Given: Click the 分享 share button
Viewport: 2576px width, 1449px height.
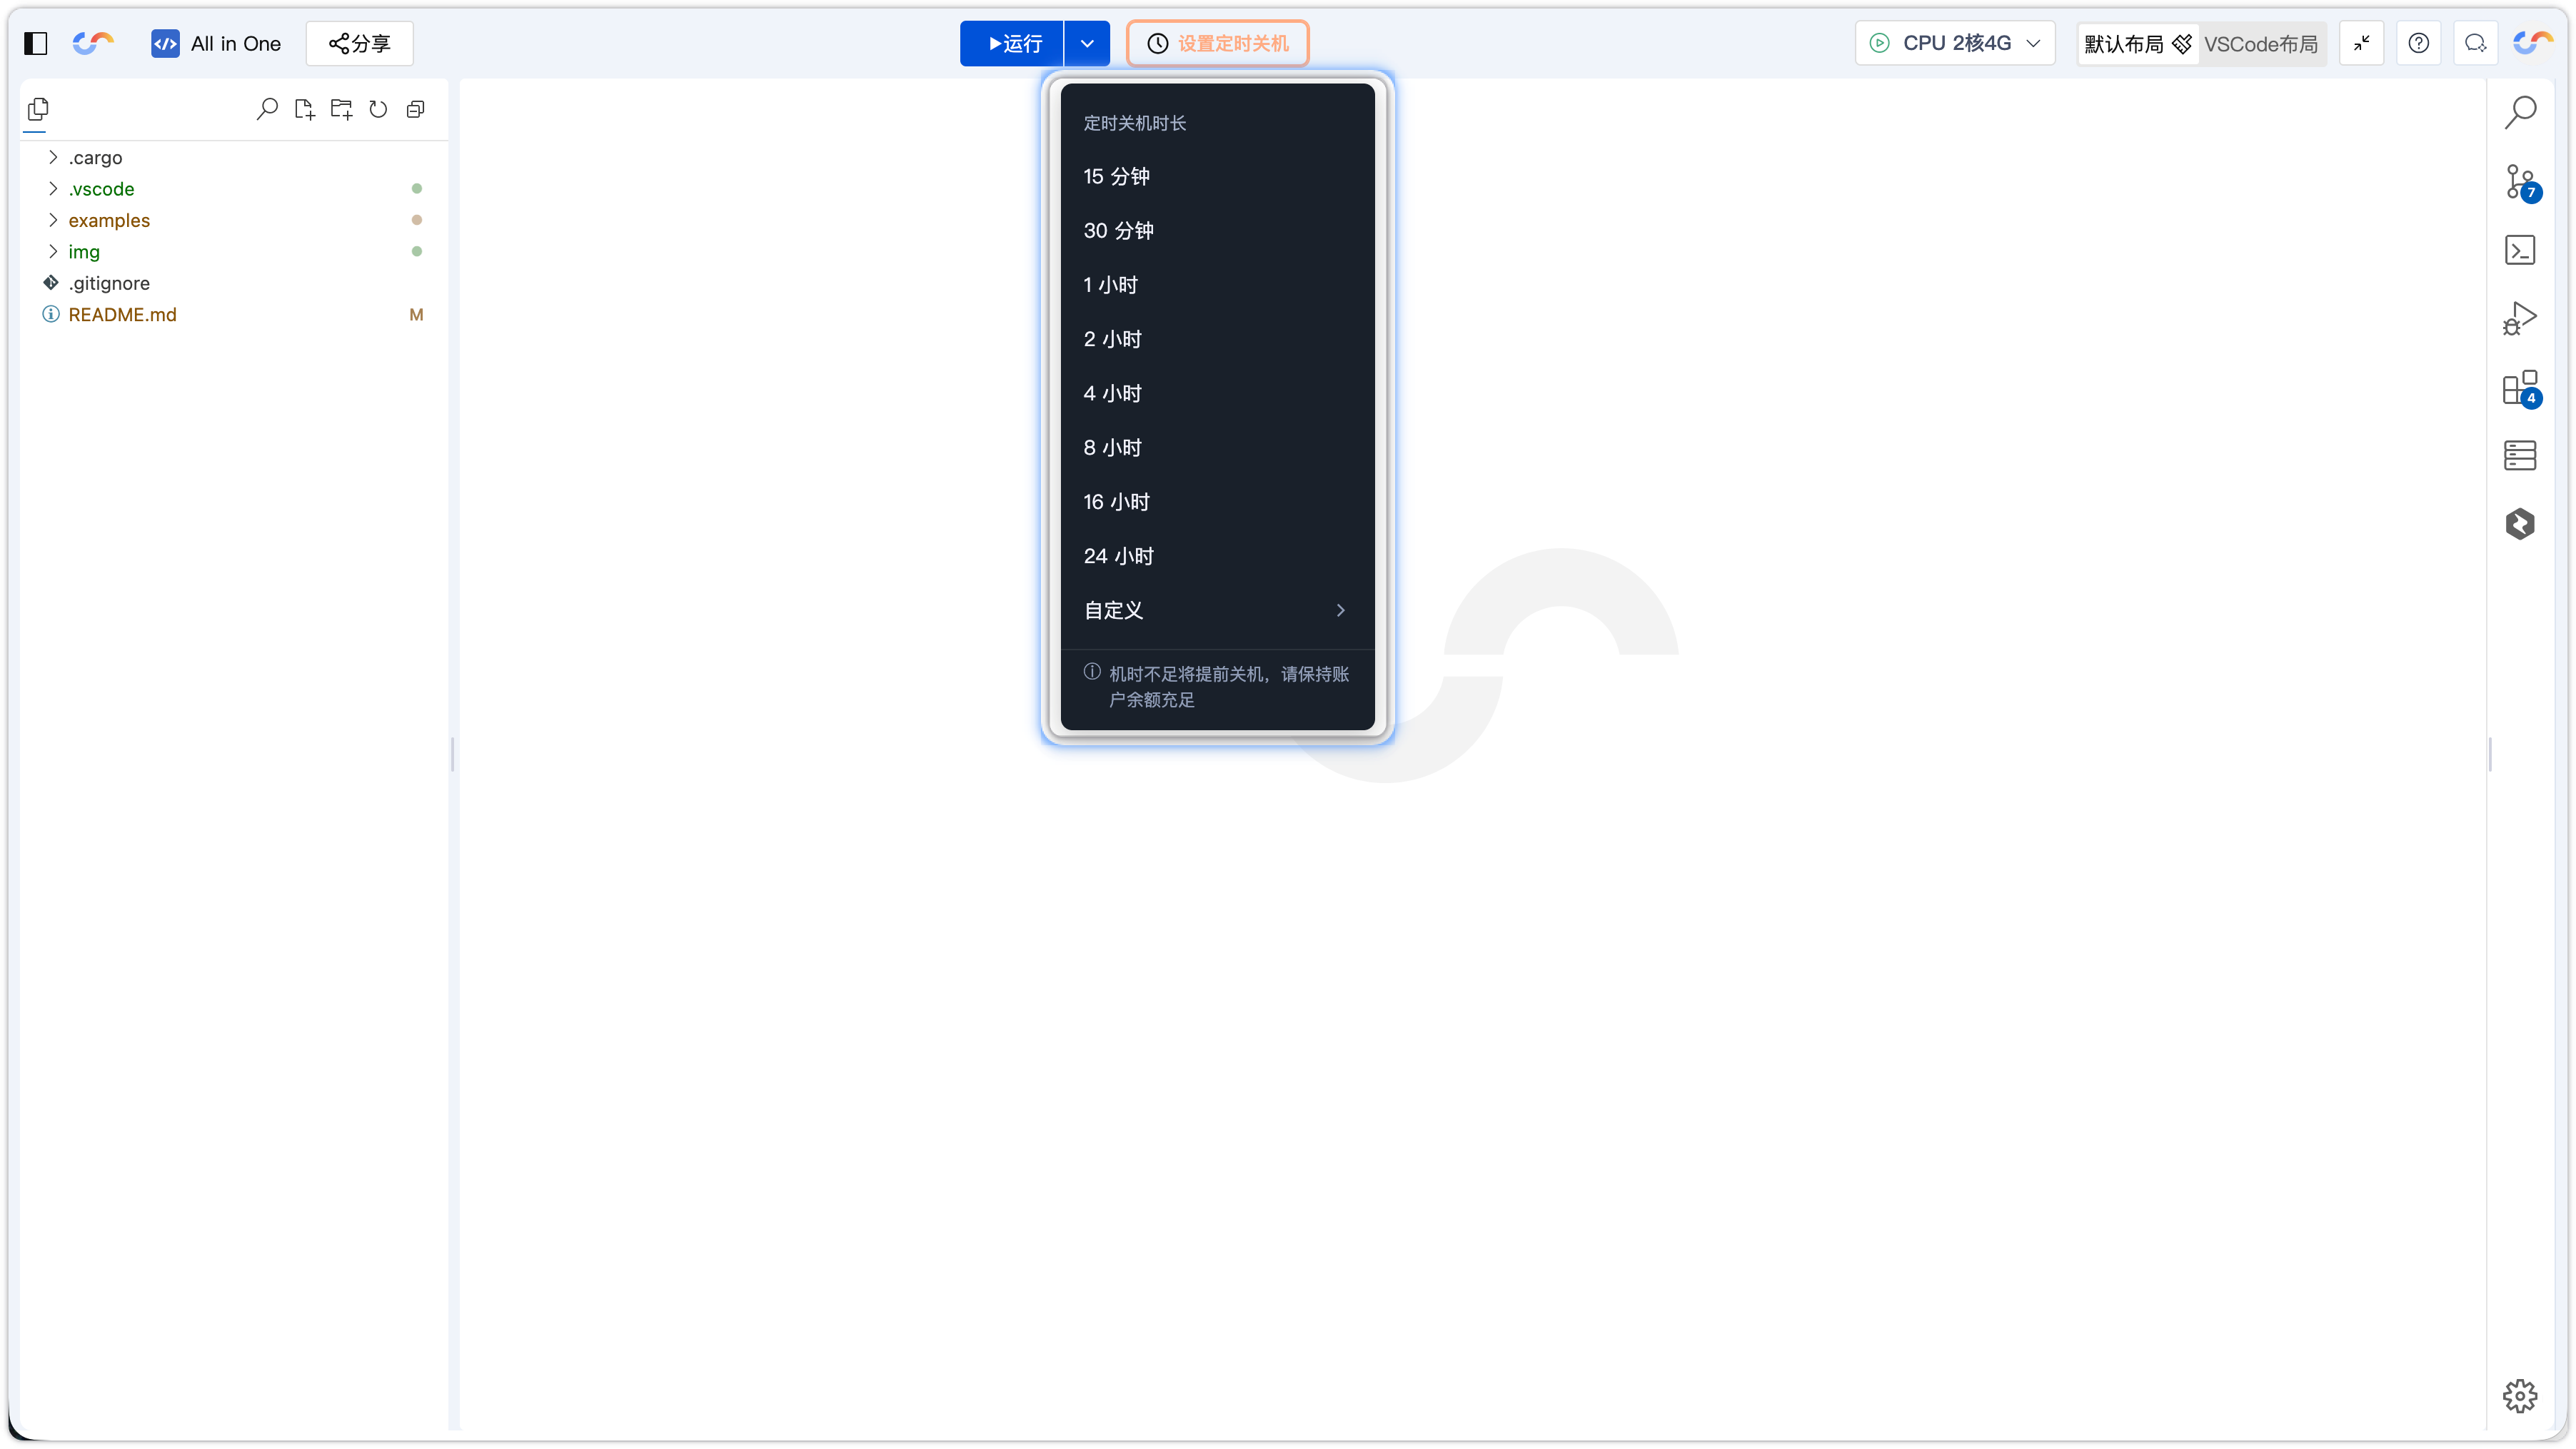Looking at the screenshot, I should pyautogui.click(x=360, y=43).
